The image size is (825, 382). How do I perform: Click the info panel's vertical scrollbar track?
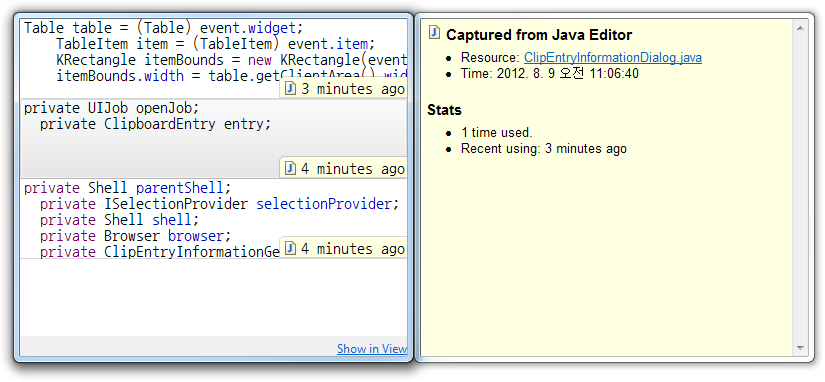click(800, 188)
